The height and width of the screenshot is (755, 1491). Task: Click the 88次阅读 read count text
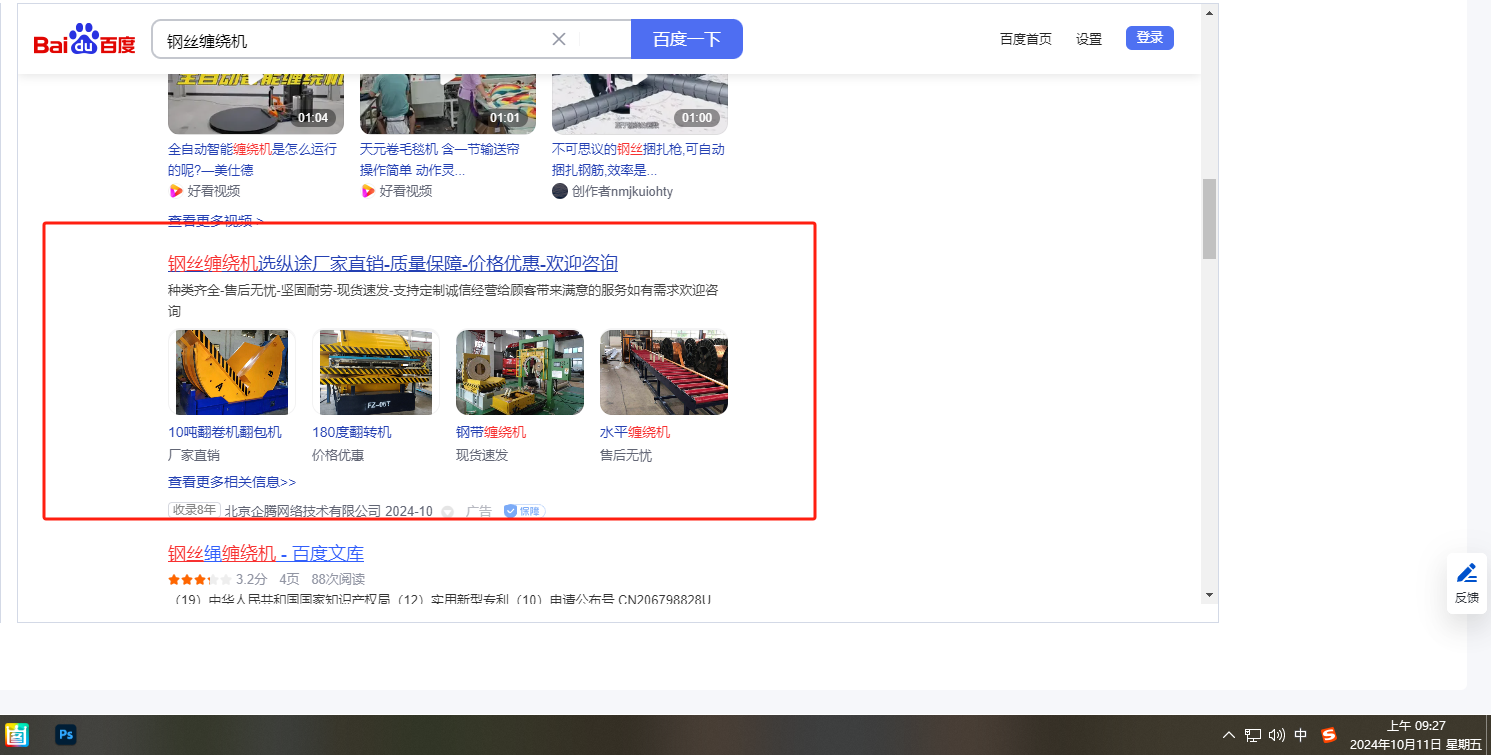(338, 579)
